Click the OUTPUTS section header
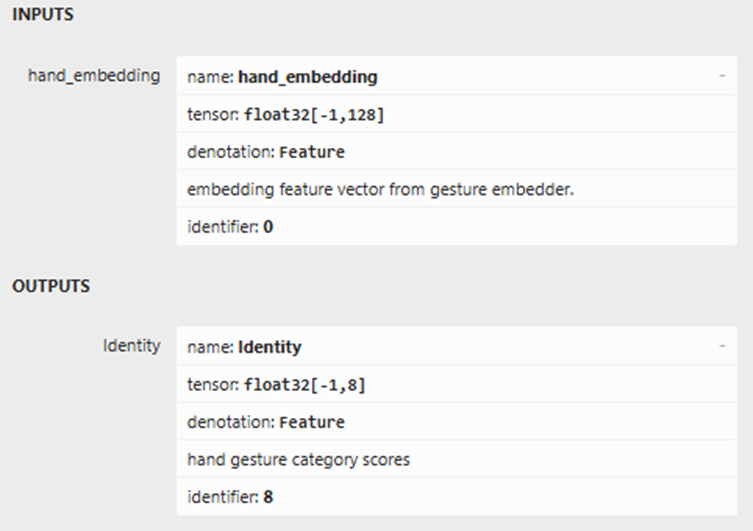This screenshot has width=753, height=531. [51, 286]
